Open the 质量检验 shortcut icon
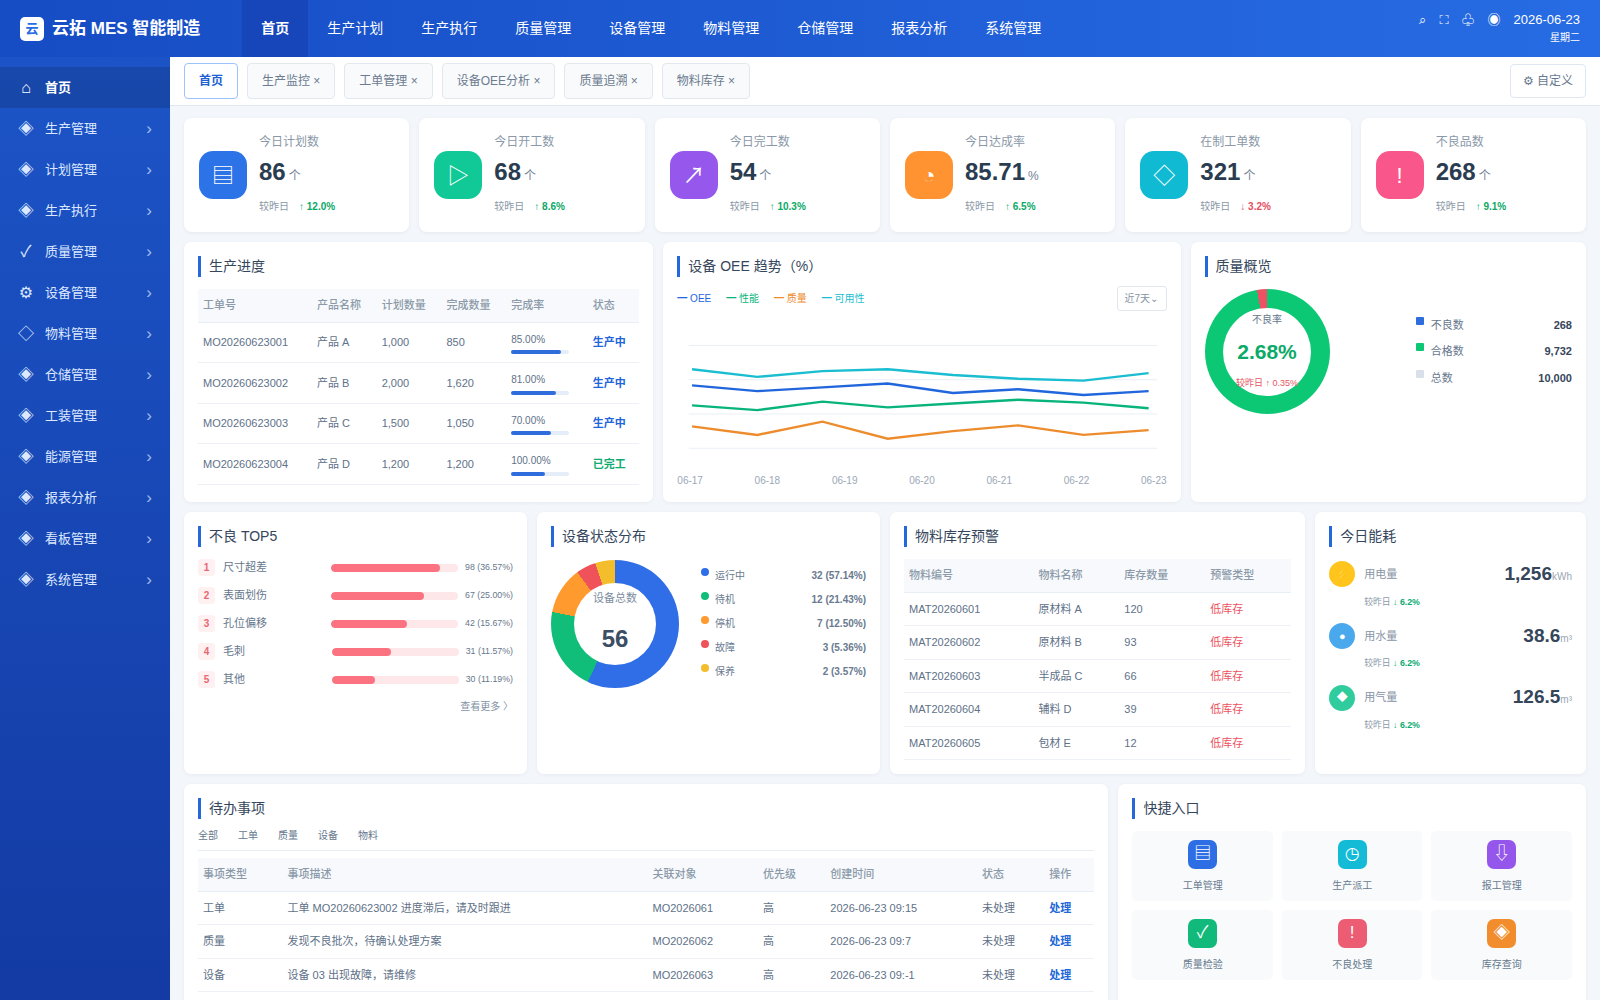1600x1000 pixels. [x=1202, y=933]
